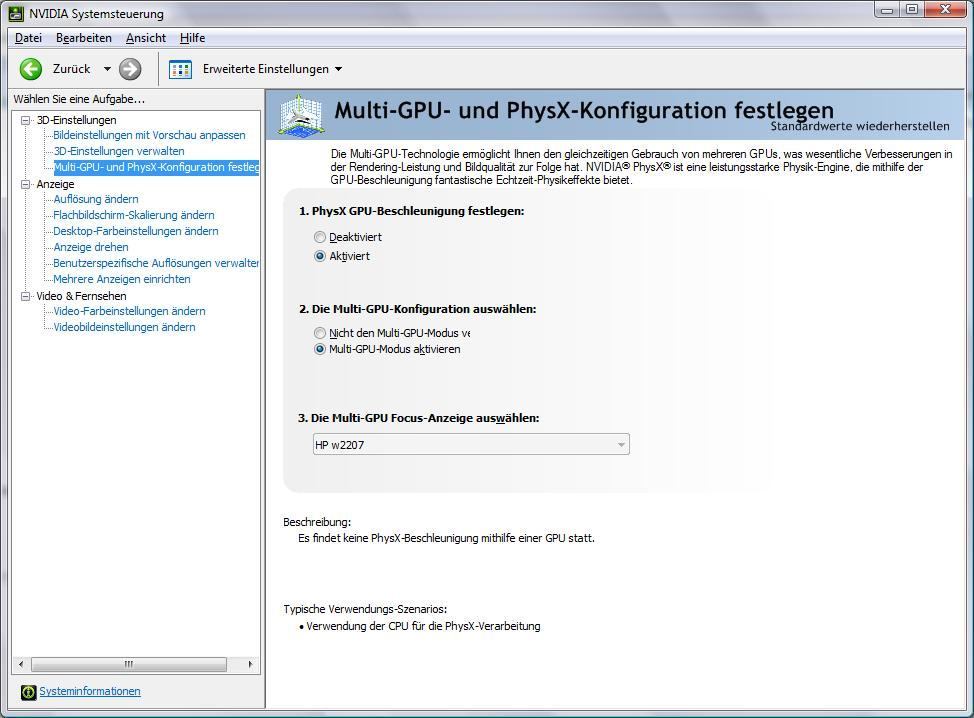Click the 3D-Einstellungen category label
The image size is (974, 718).
click(x=76, y=120)
